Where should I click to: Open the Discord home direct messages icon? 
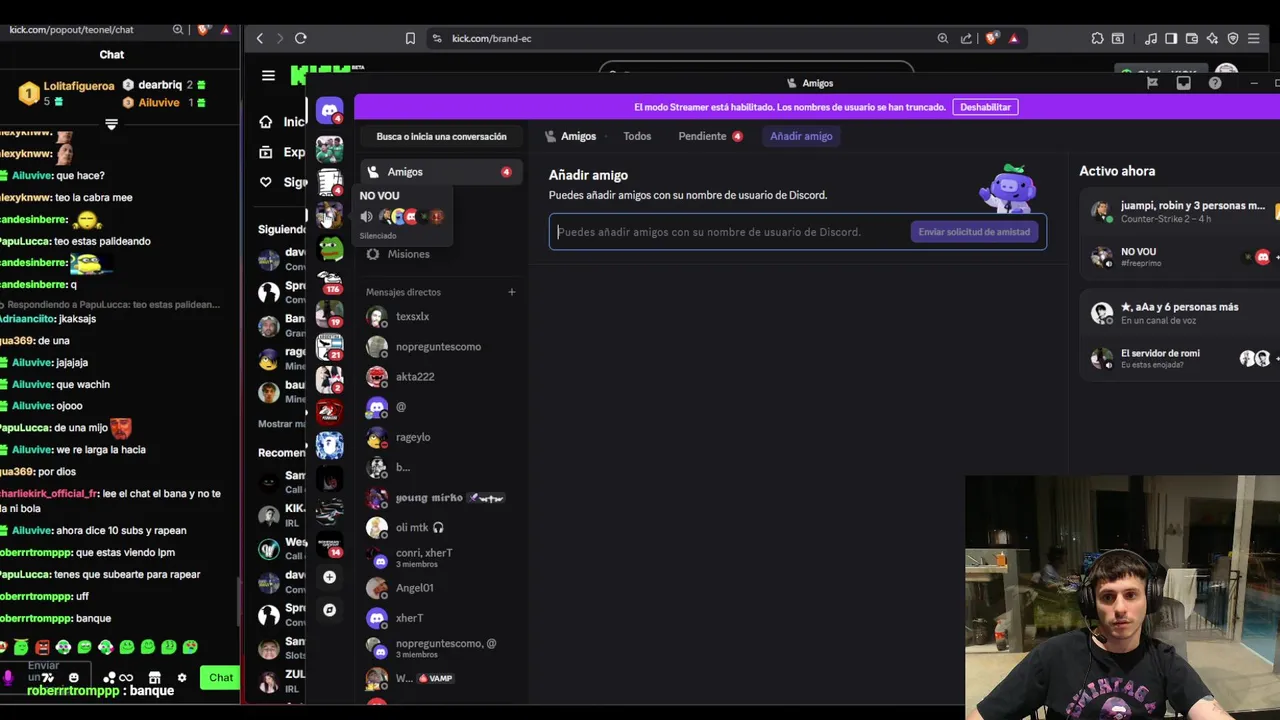tap(329, 110)
